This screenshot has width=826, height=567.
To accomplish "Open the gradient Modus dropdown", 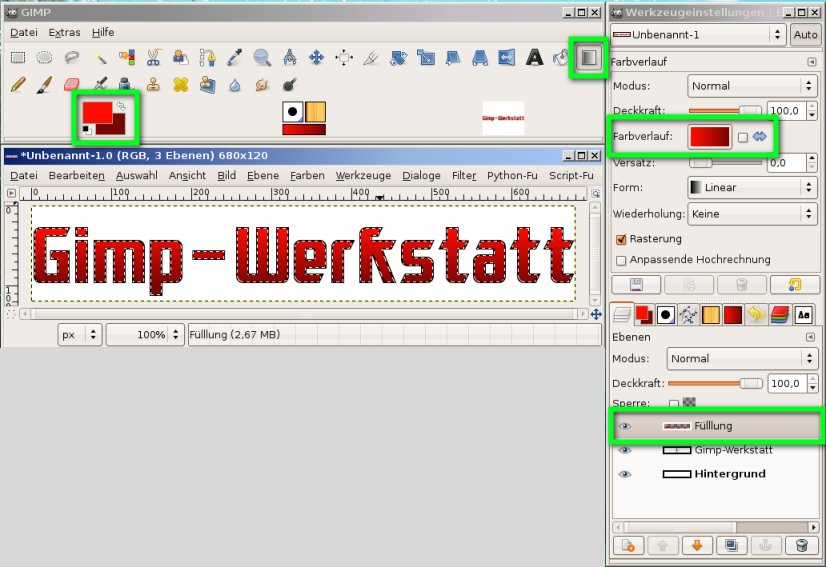I will click(x=752, y=86).
